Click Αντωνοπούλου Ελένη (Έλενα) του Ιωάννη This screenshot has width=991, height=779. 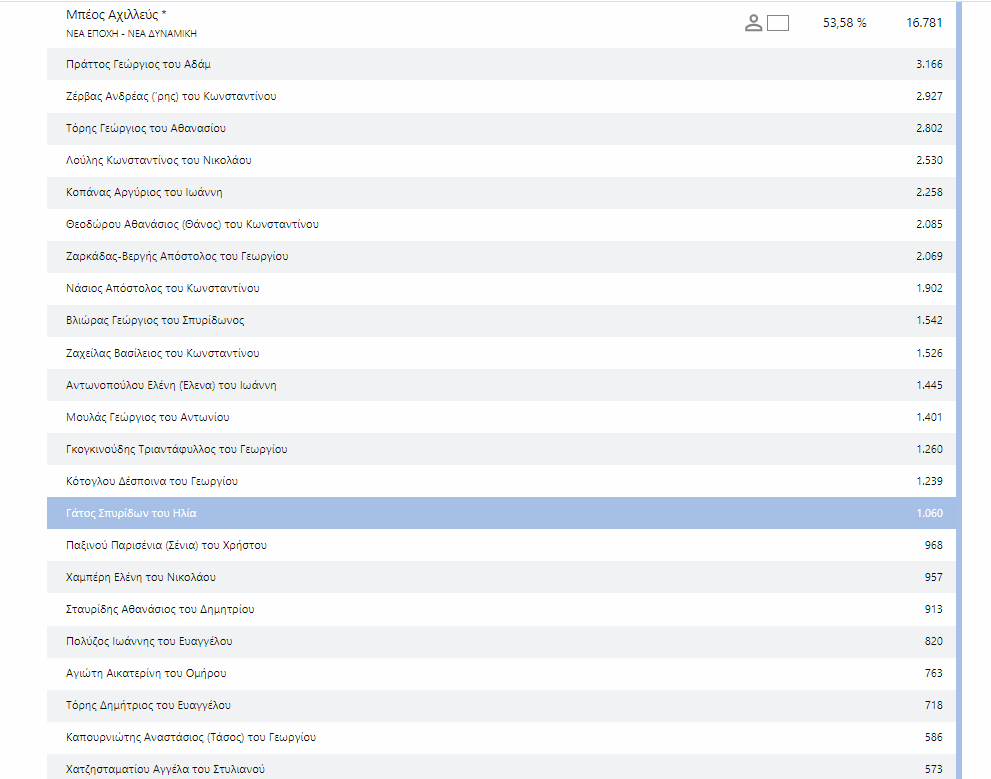(170, 385)
